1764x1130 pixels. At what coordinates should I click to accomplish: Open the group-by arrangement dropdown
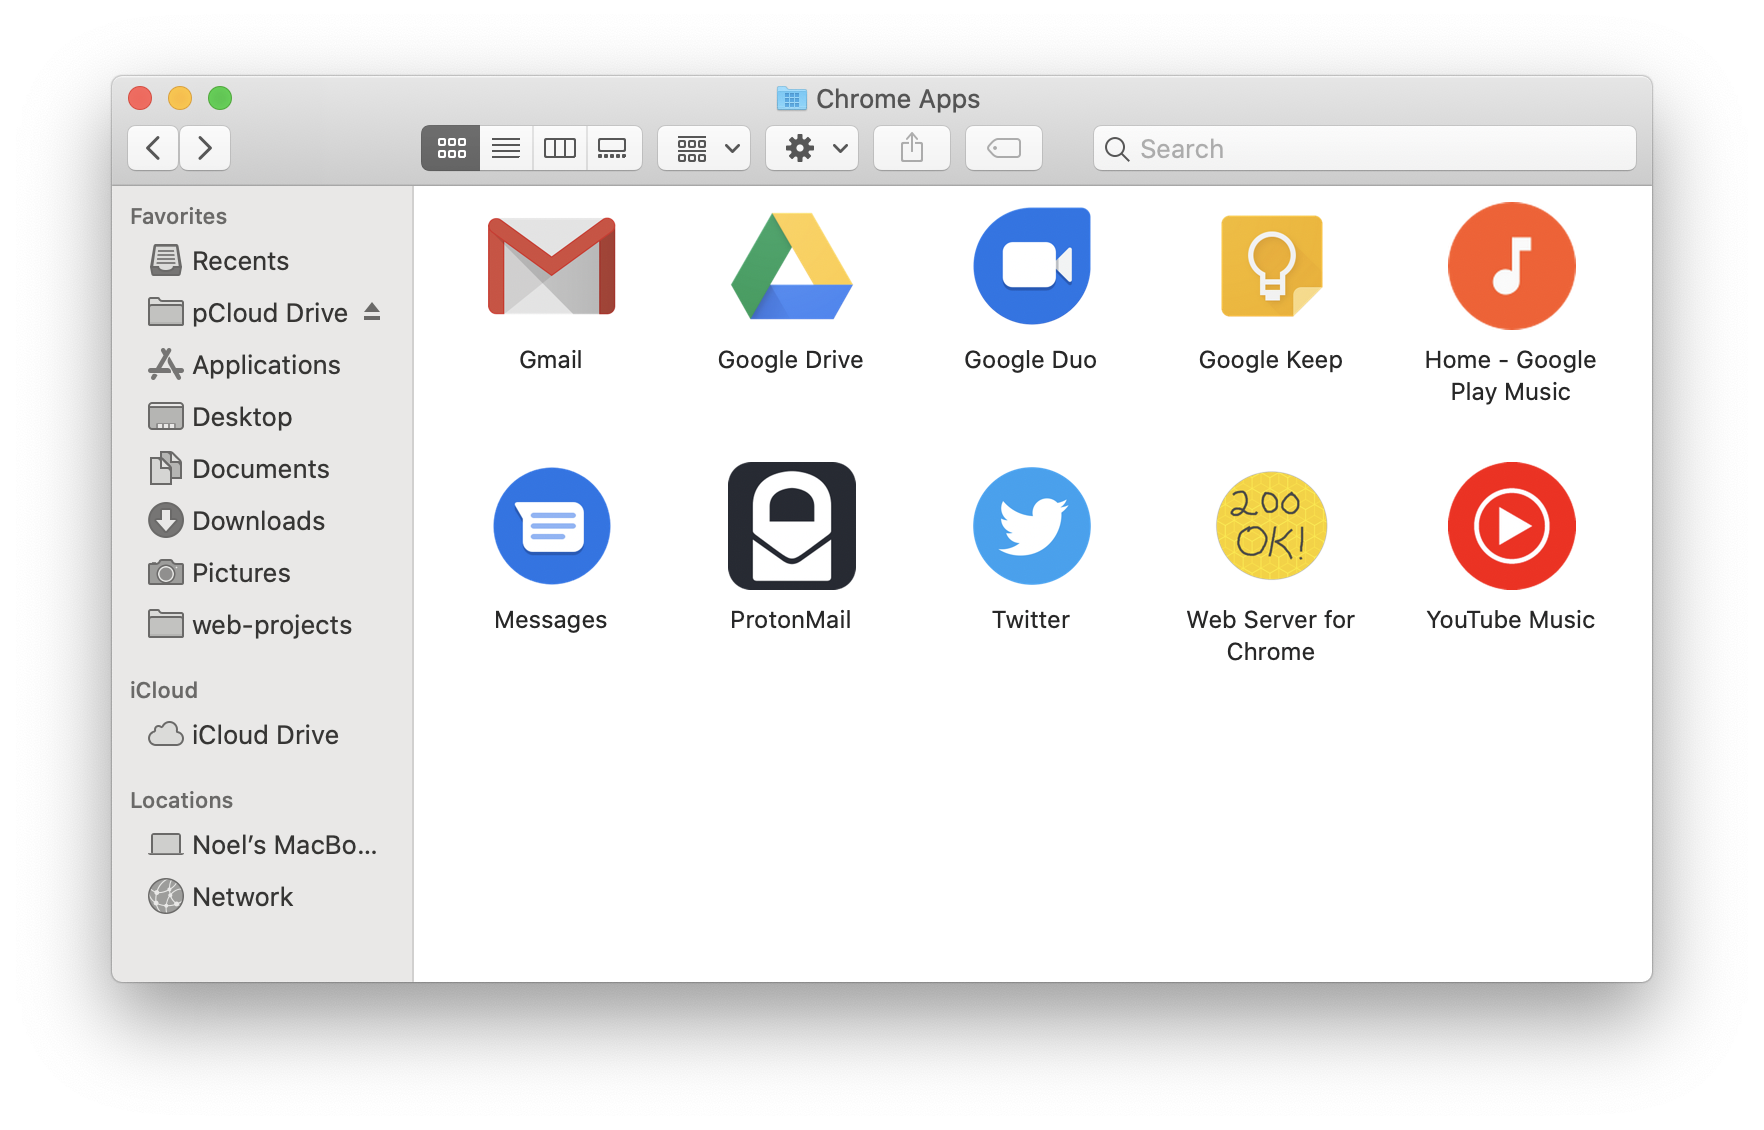[704, 148]
